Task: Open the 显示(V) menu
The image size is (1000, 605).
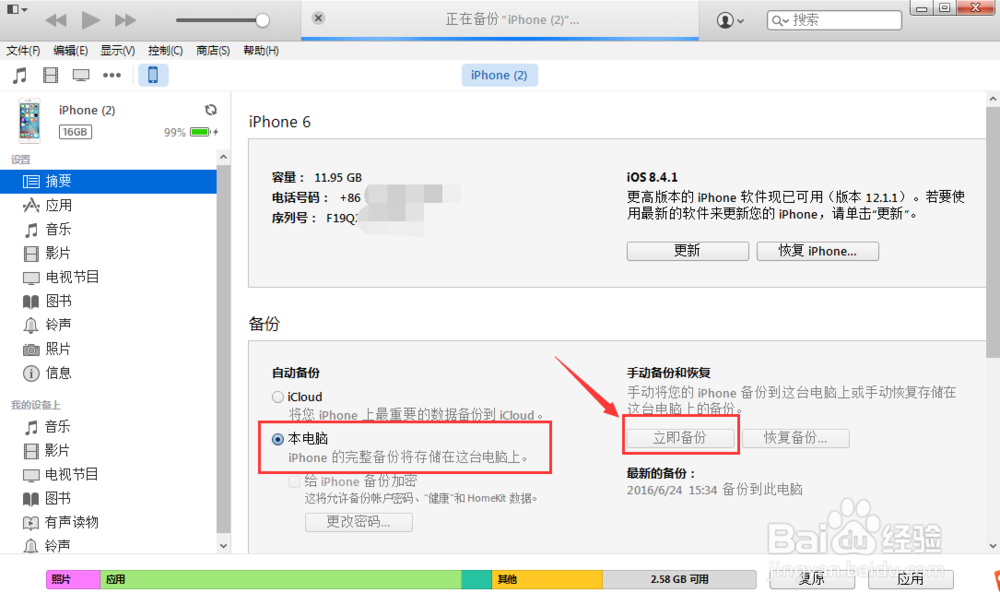Action: pyautogui.click(x=117, y=50)
